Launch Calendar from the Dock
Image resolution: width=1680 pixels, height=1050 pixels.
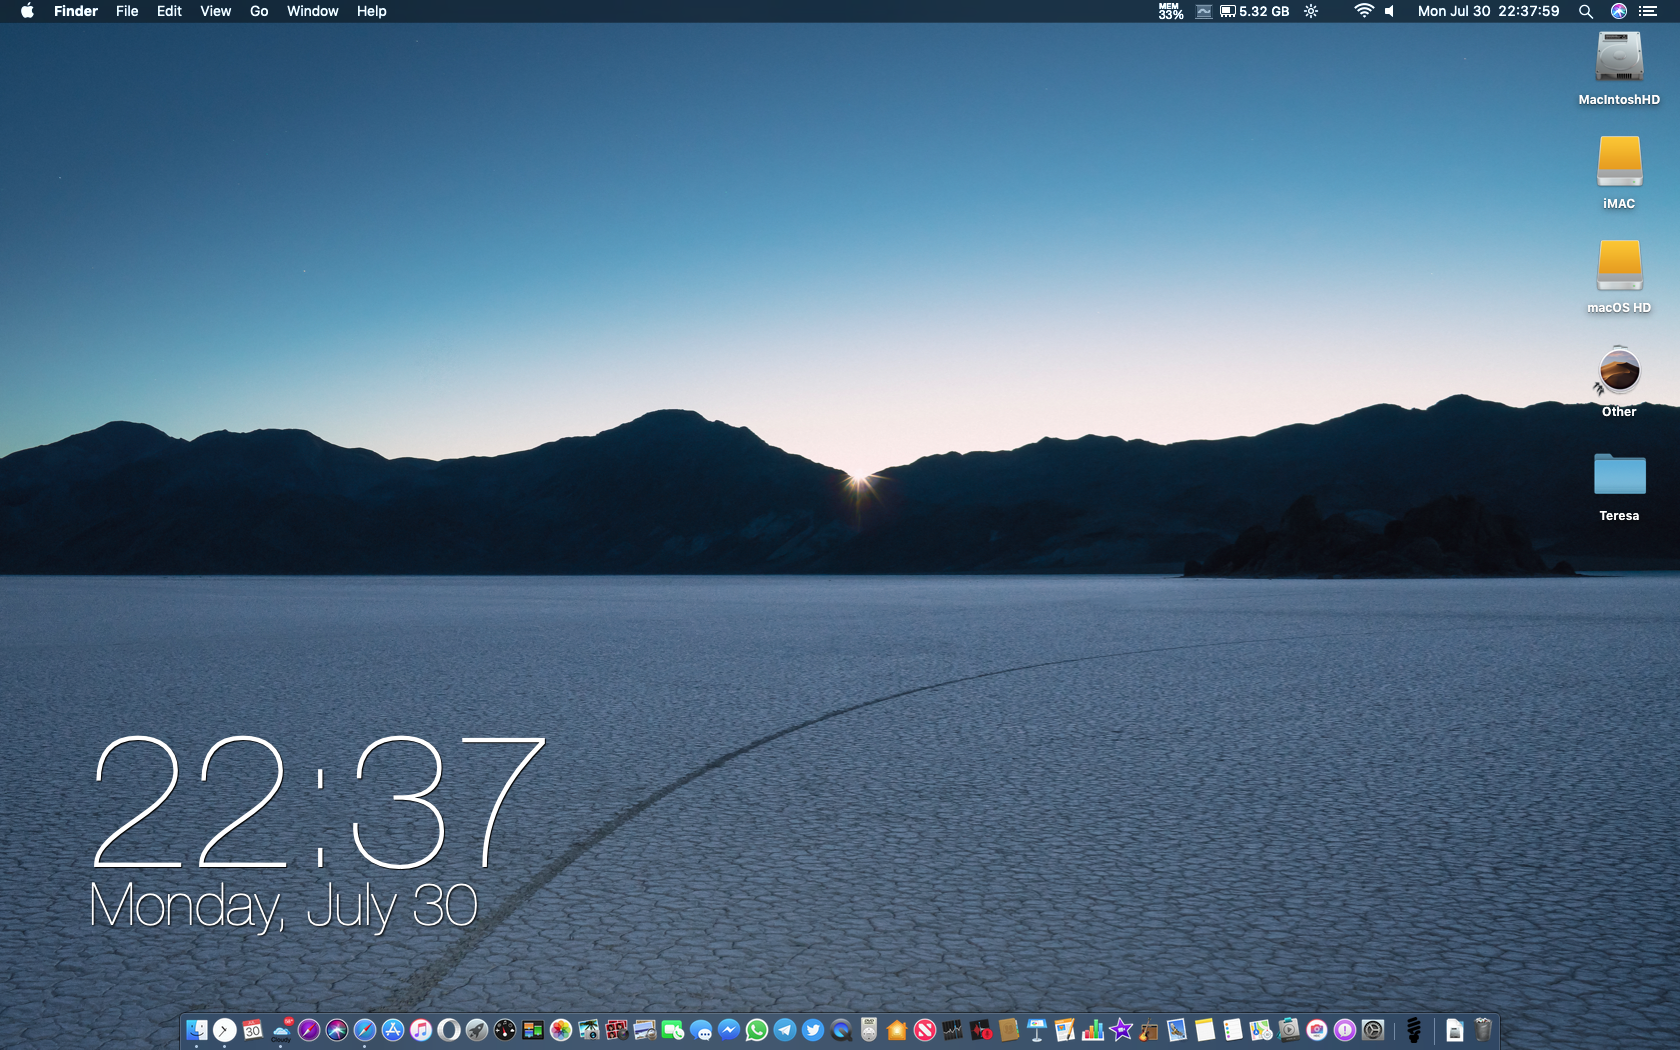[253, 1030]
